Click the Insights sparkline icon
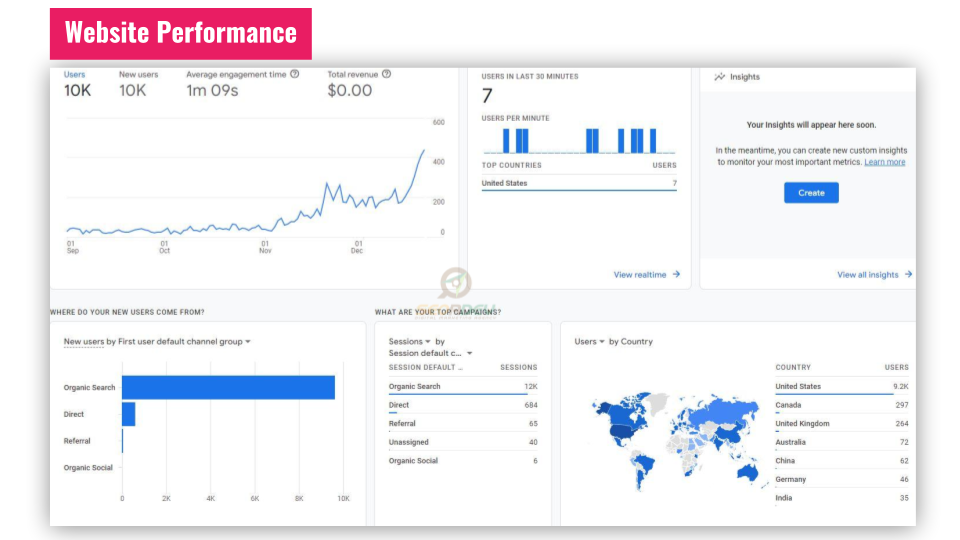 pos(719,77)
